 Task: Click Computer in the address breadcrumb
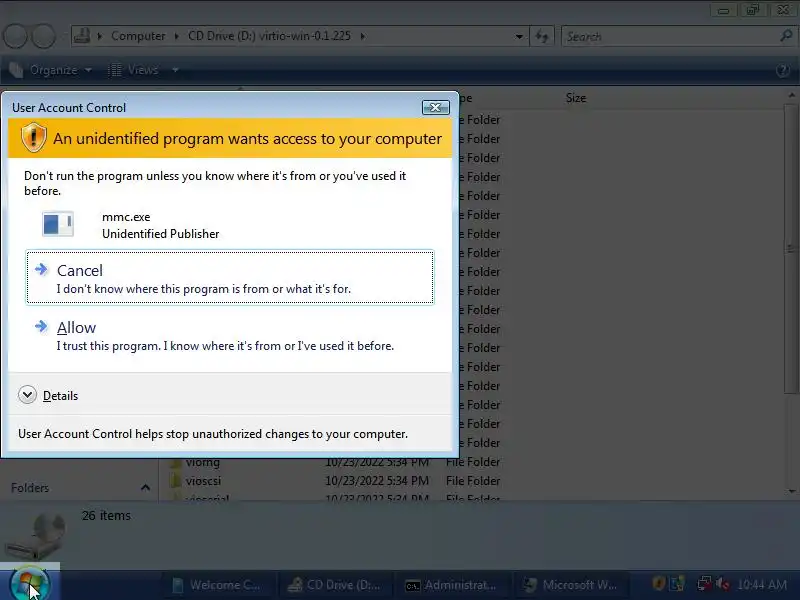tap(138, 36)
